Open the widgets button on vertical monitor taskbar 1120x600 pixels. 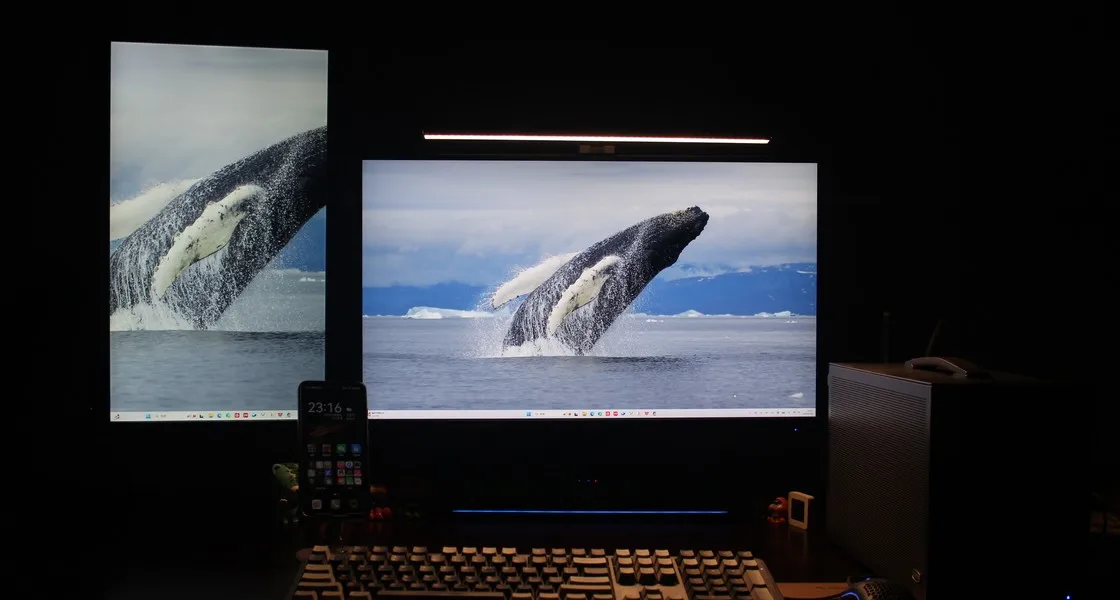coord(116,415)
